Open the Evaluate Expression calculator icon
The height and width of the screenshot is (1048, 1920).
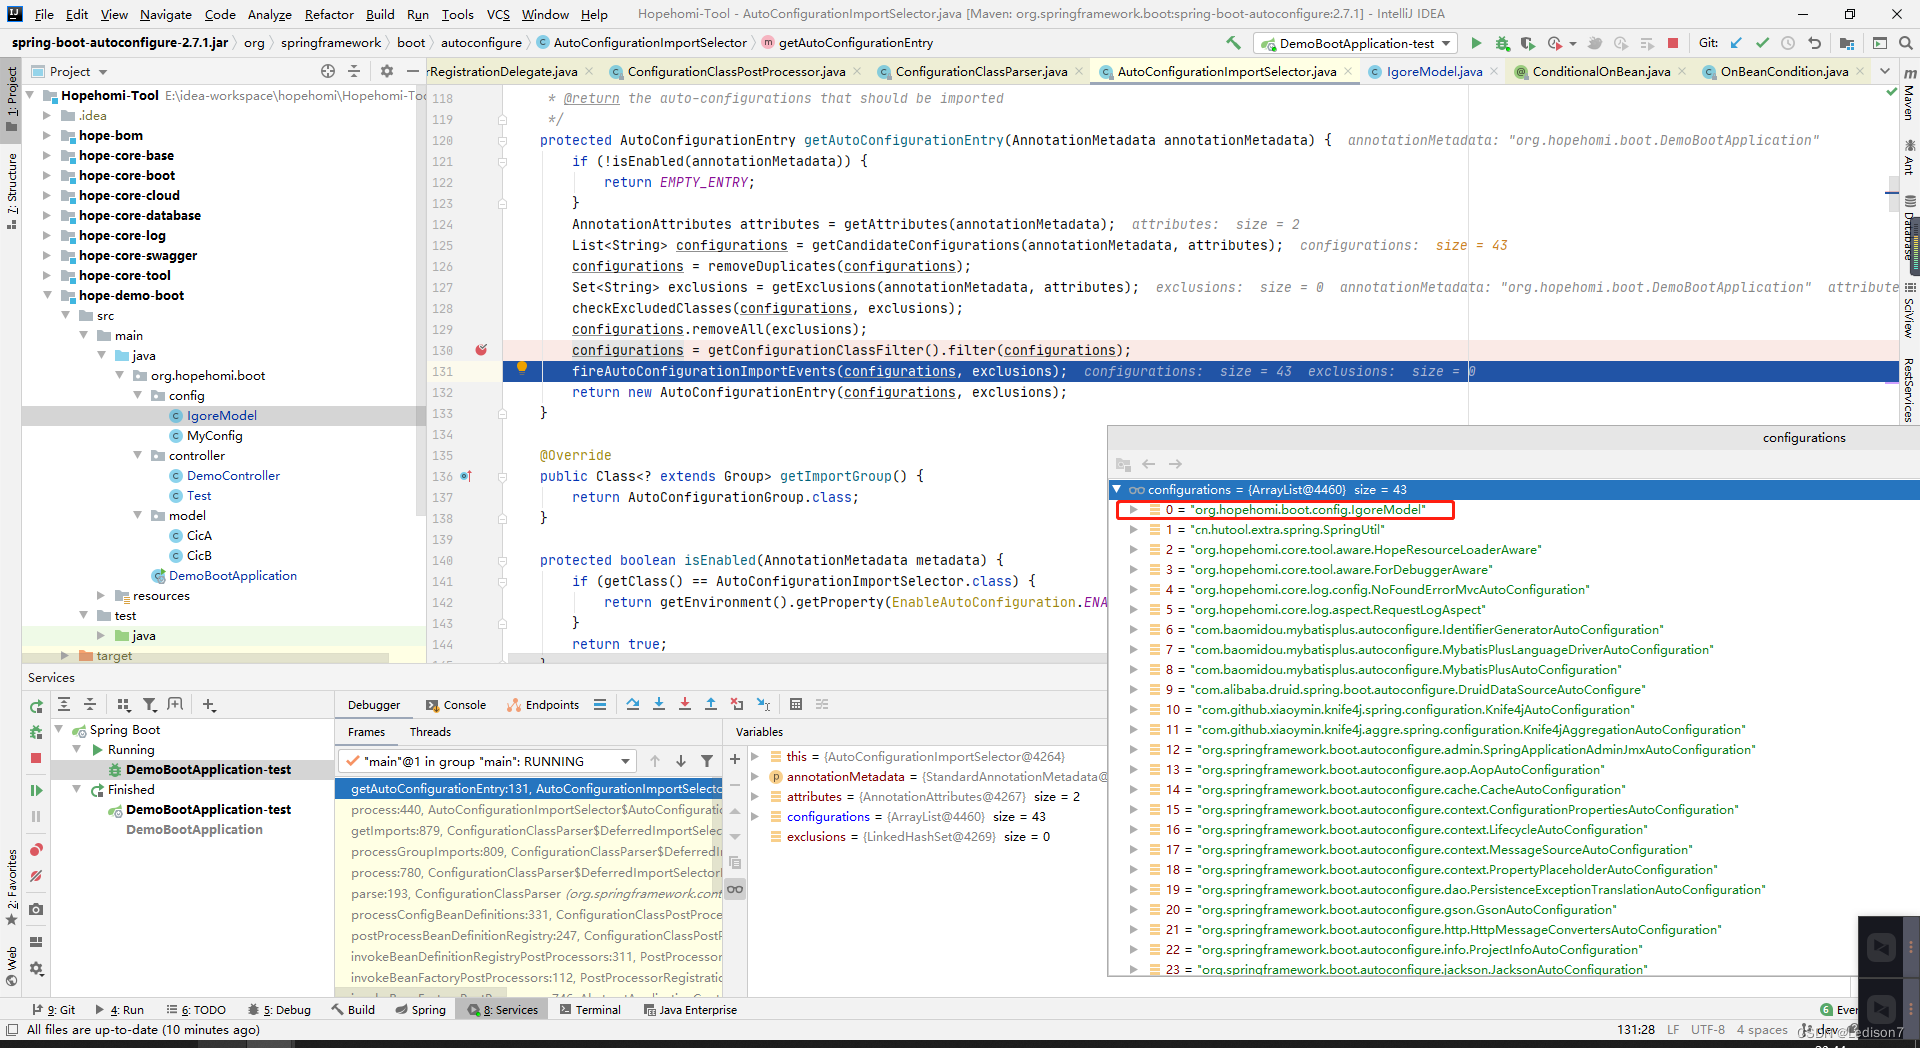click(x=796, y=704)
